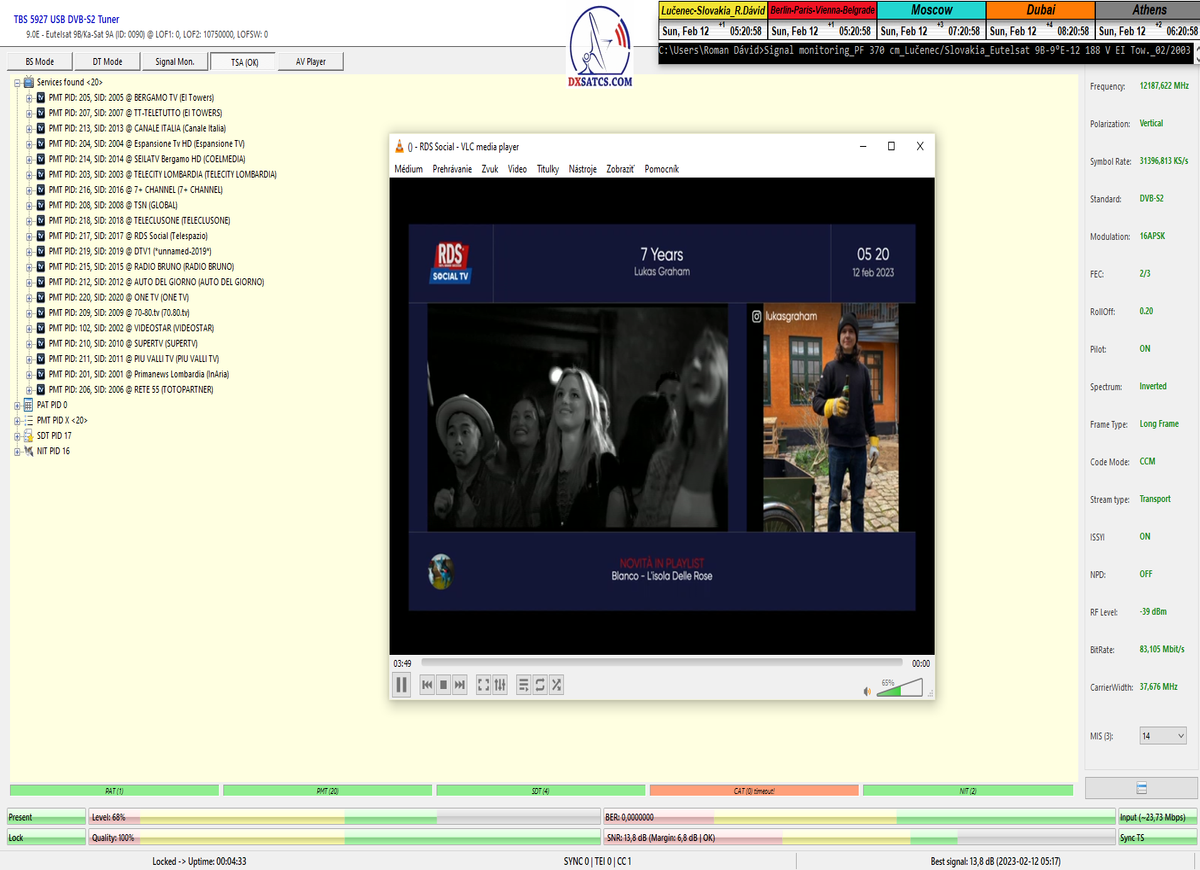
Task: Click the AV Player button
Action: coord(310,62)
